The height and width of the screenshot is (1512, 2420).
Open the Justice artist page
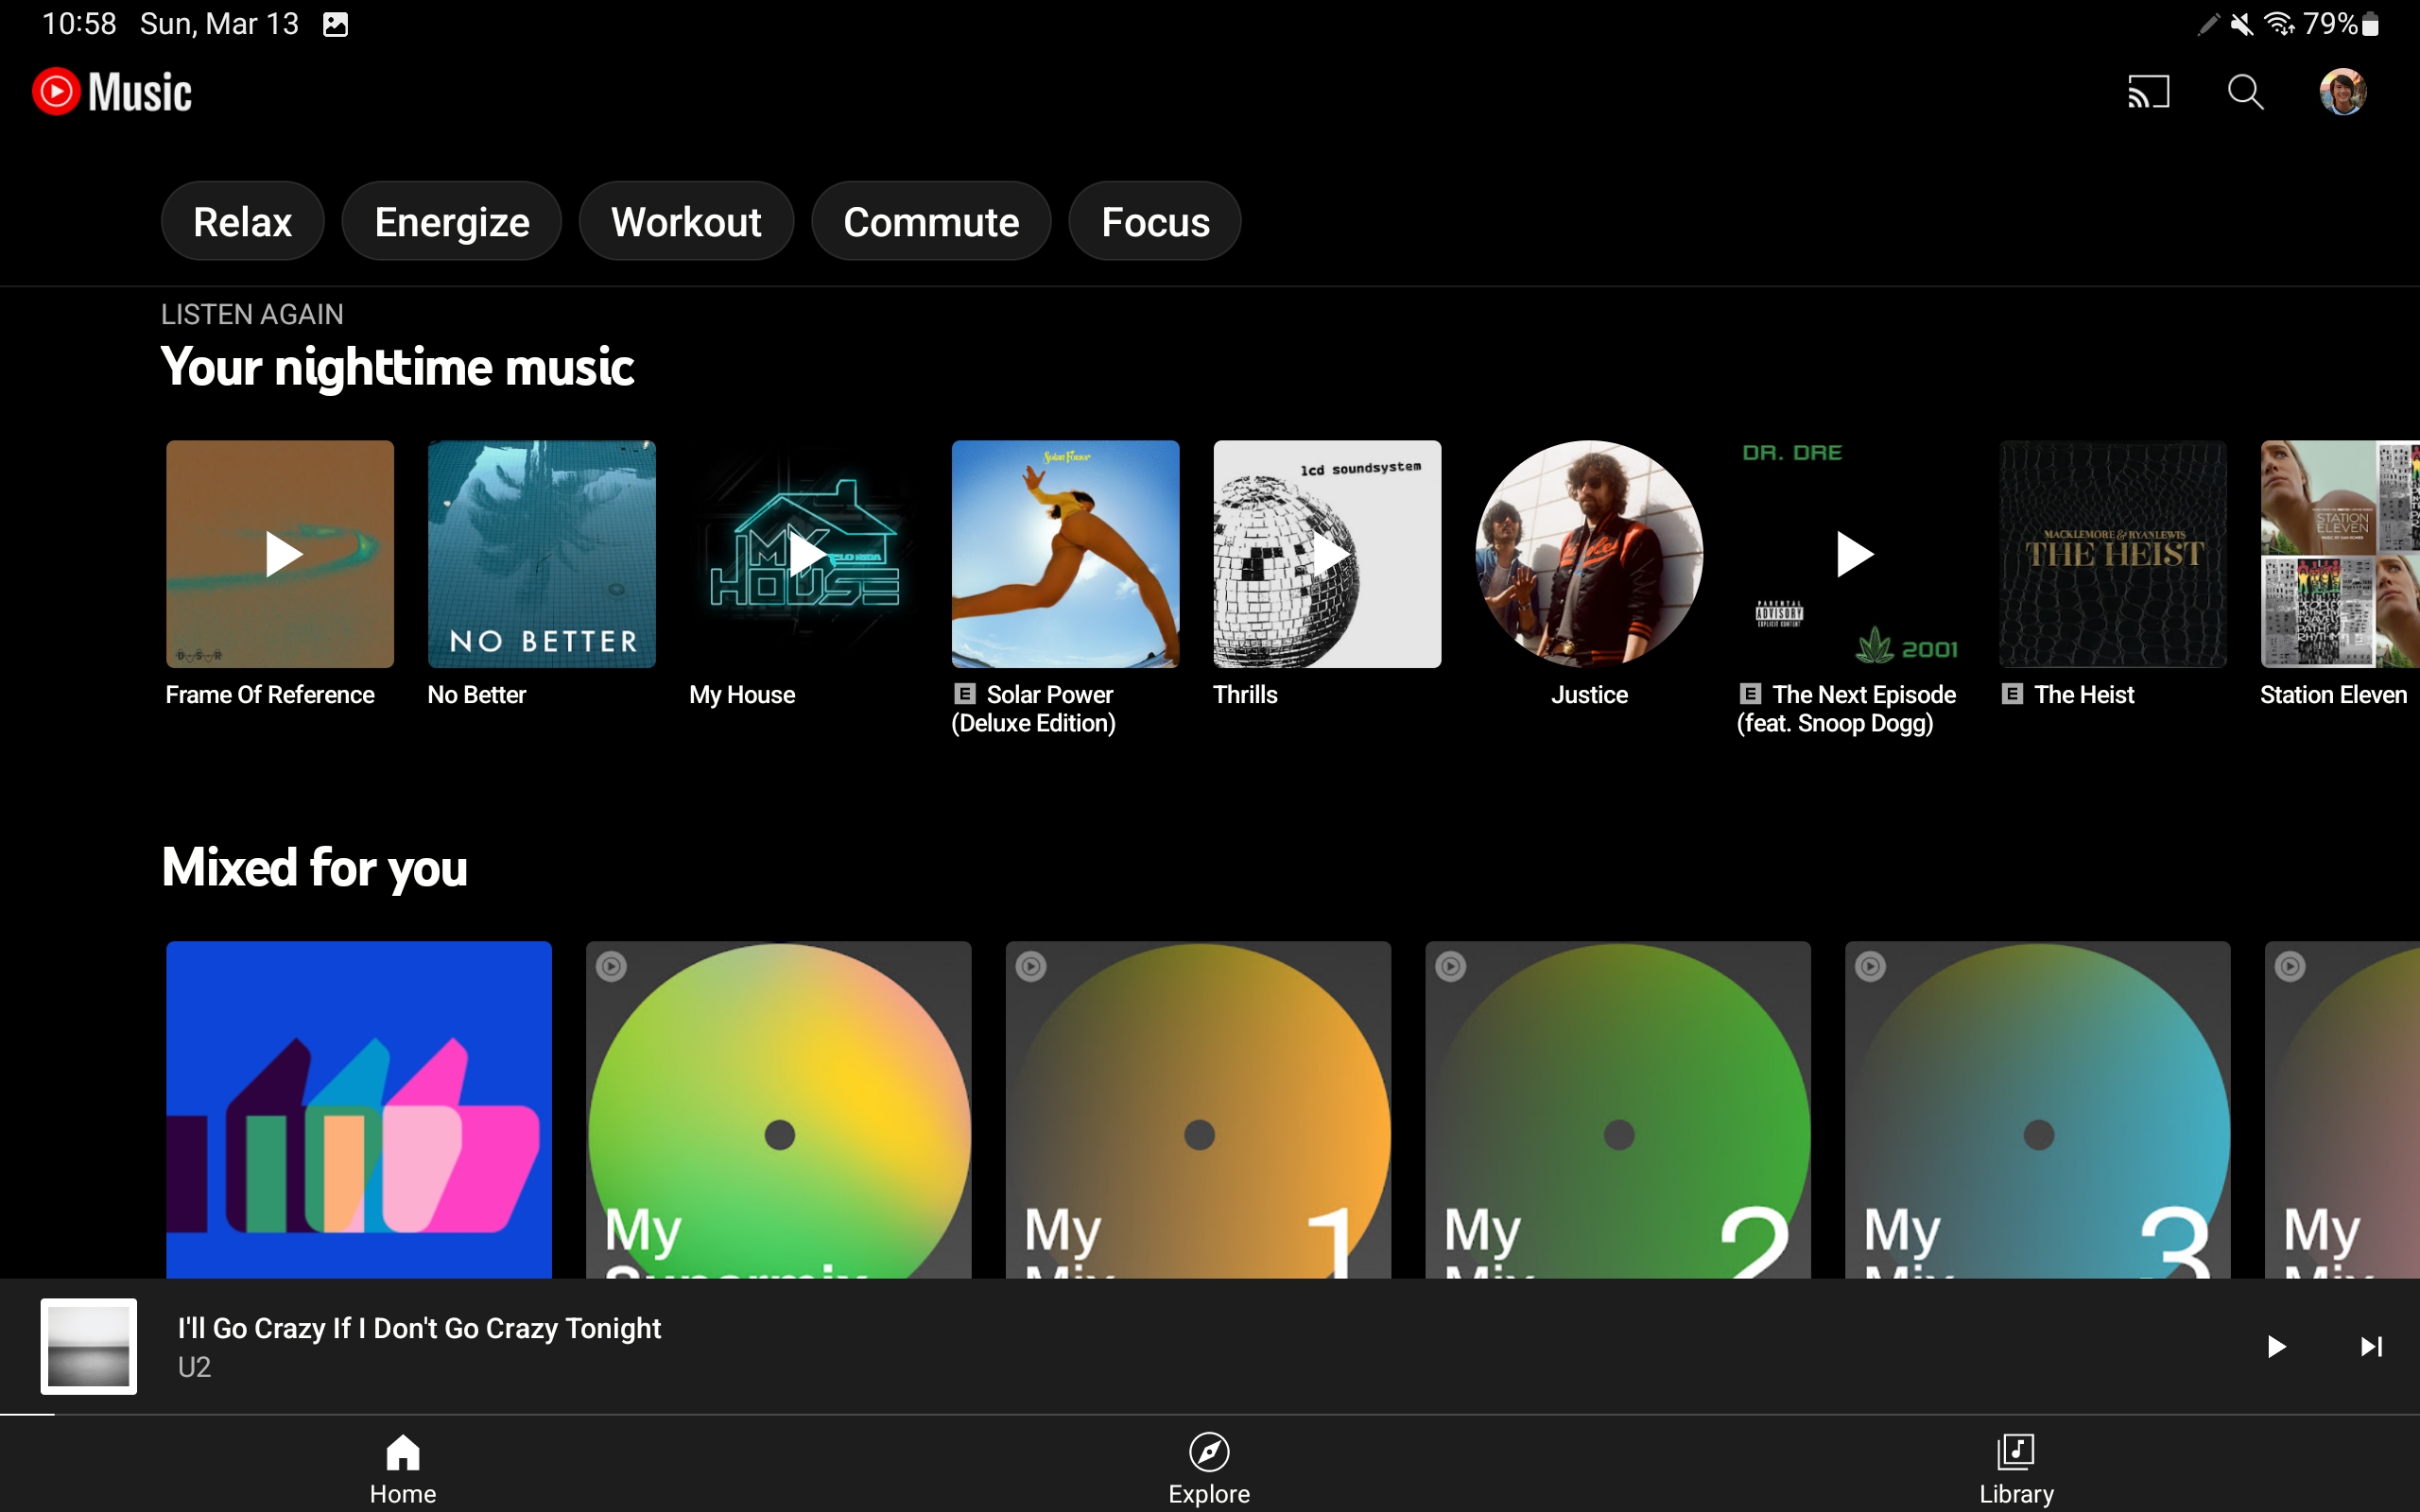[1589, 554]
